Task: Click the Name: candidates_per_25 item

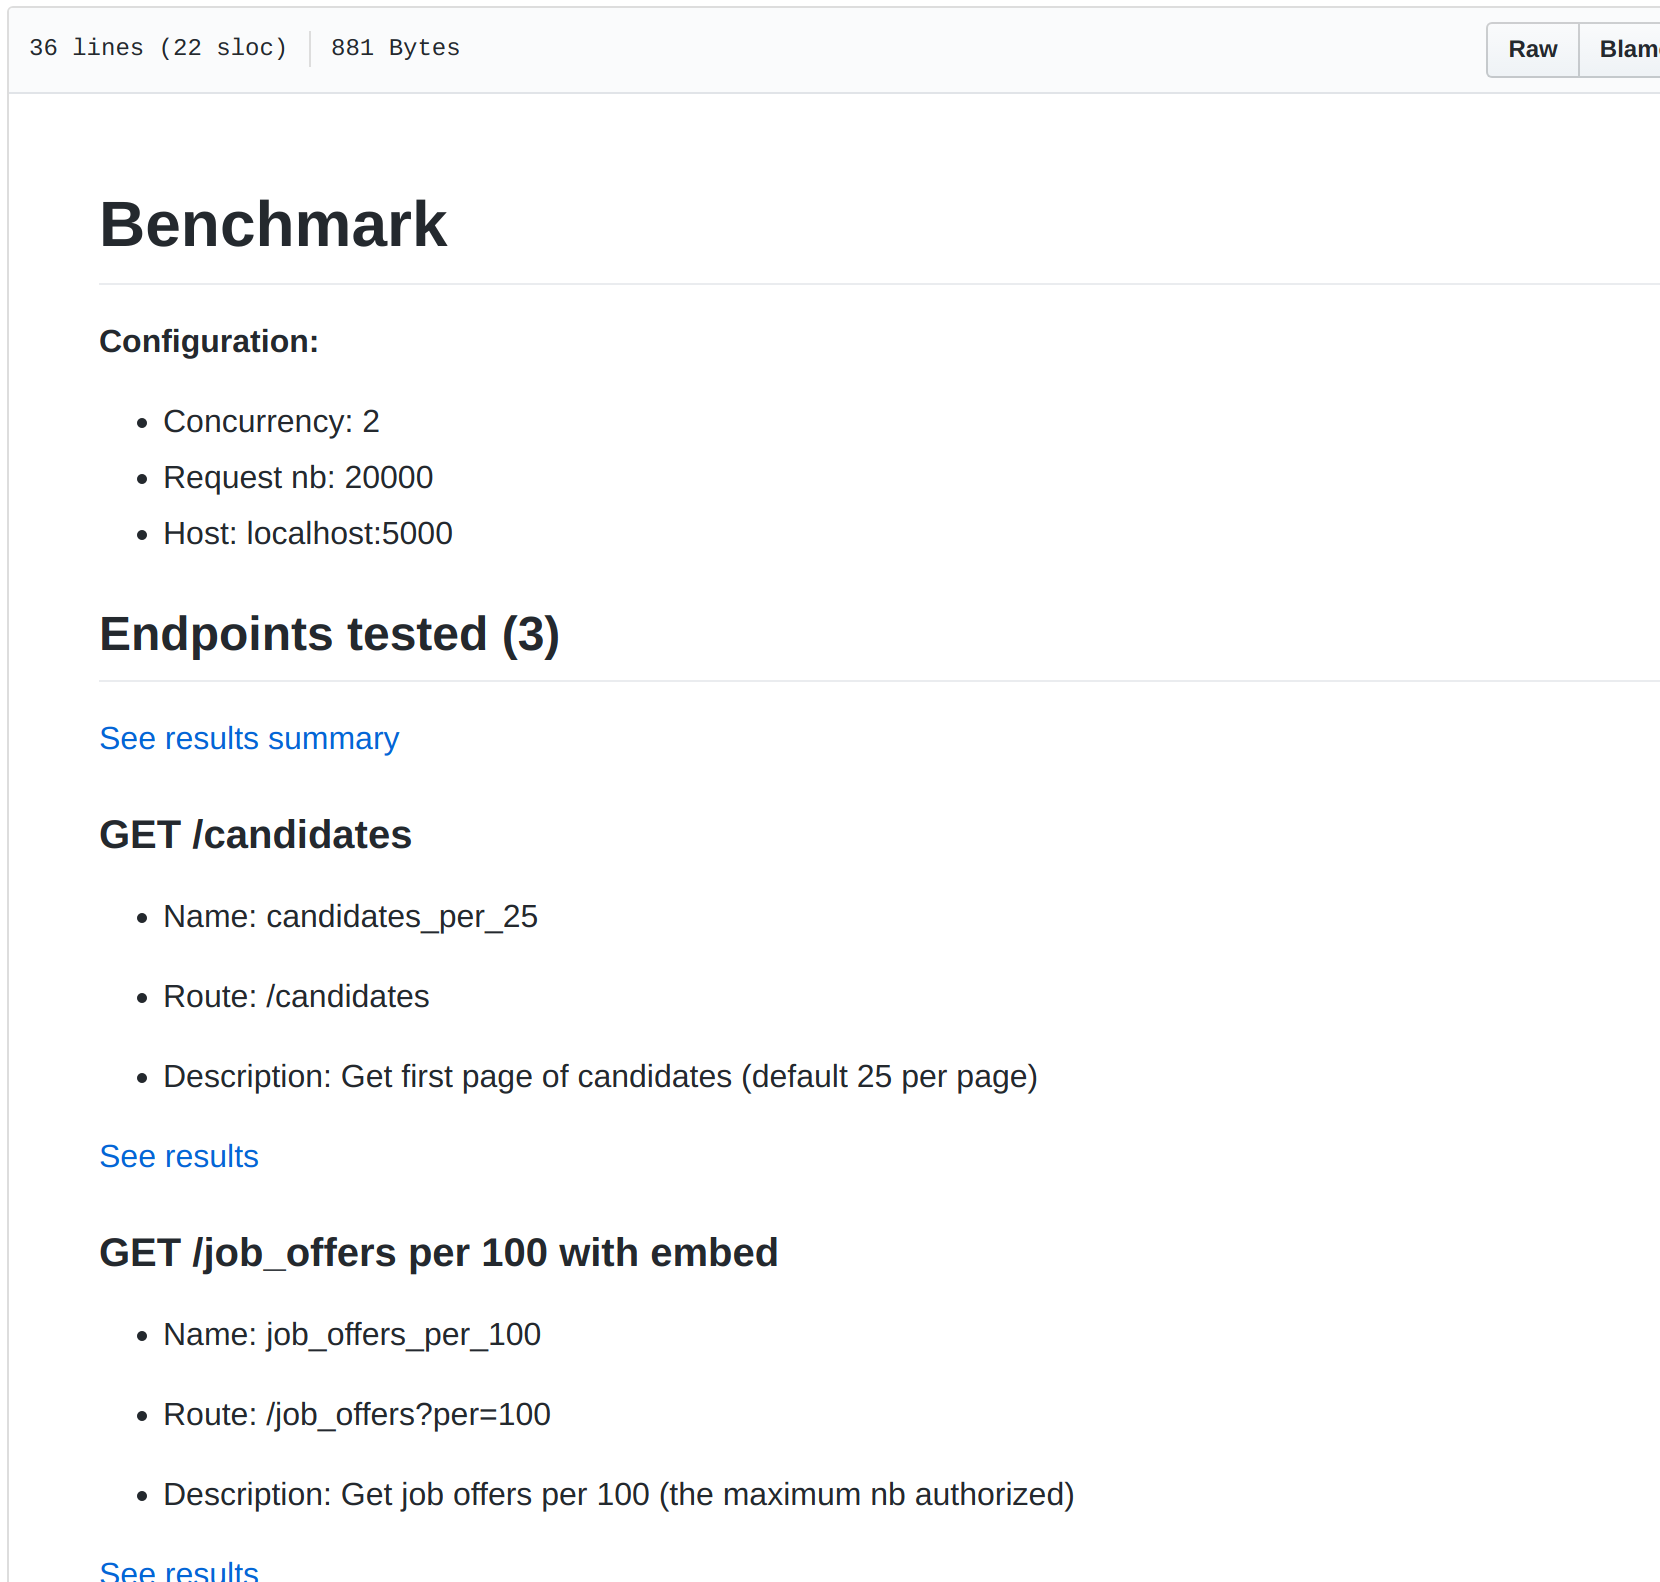Action: click(350, 917)
